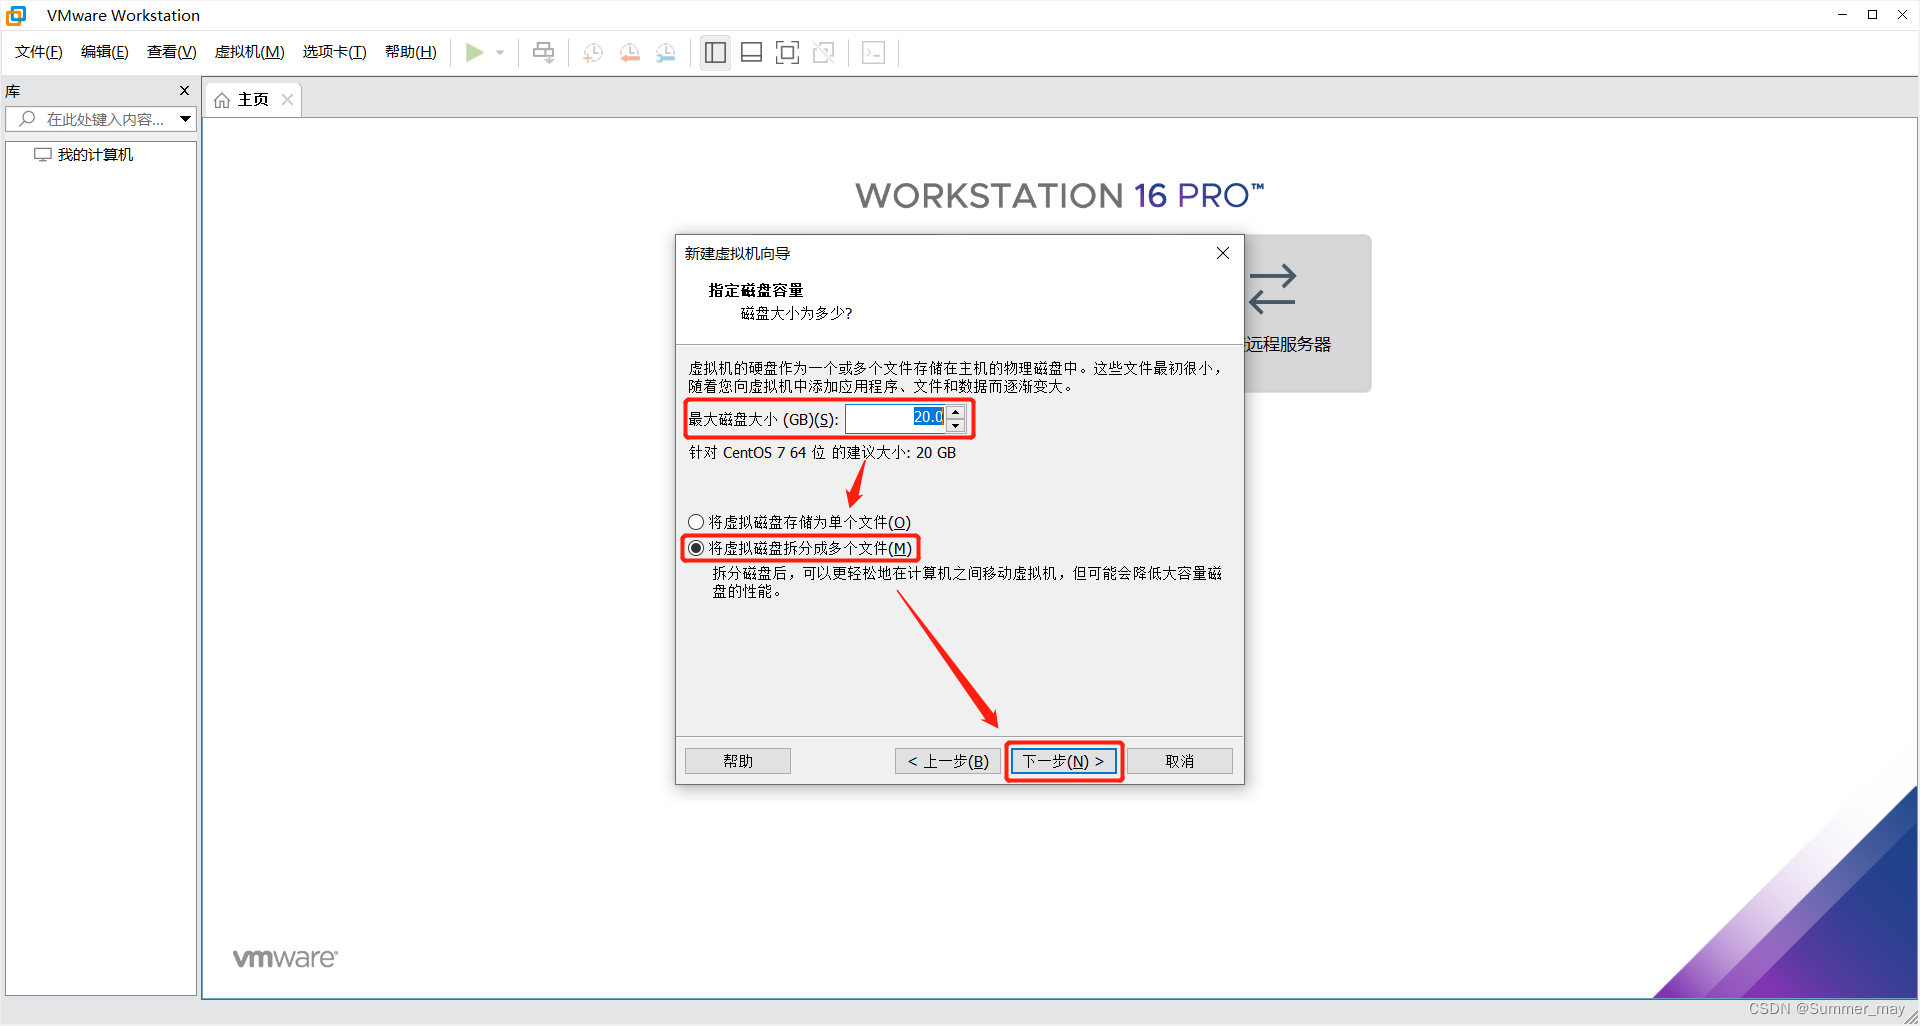Click the Unity mode toolbar icon
Screen dimensions: 1920x1026
(x=824, y=52)
